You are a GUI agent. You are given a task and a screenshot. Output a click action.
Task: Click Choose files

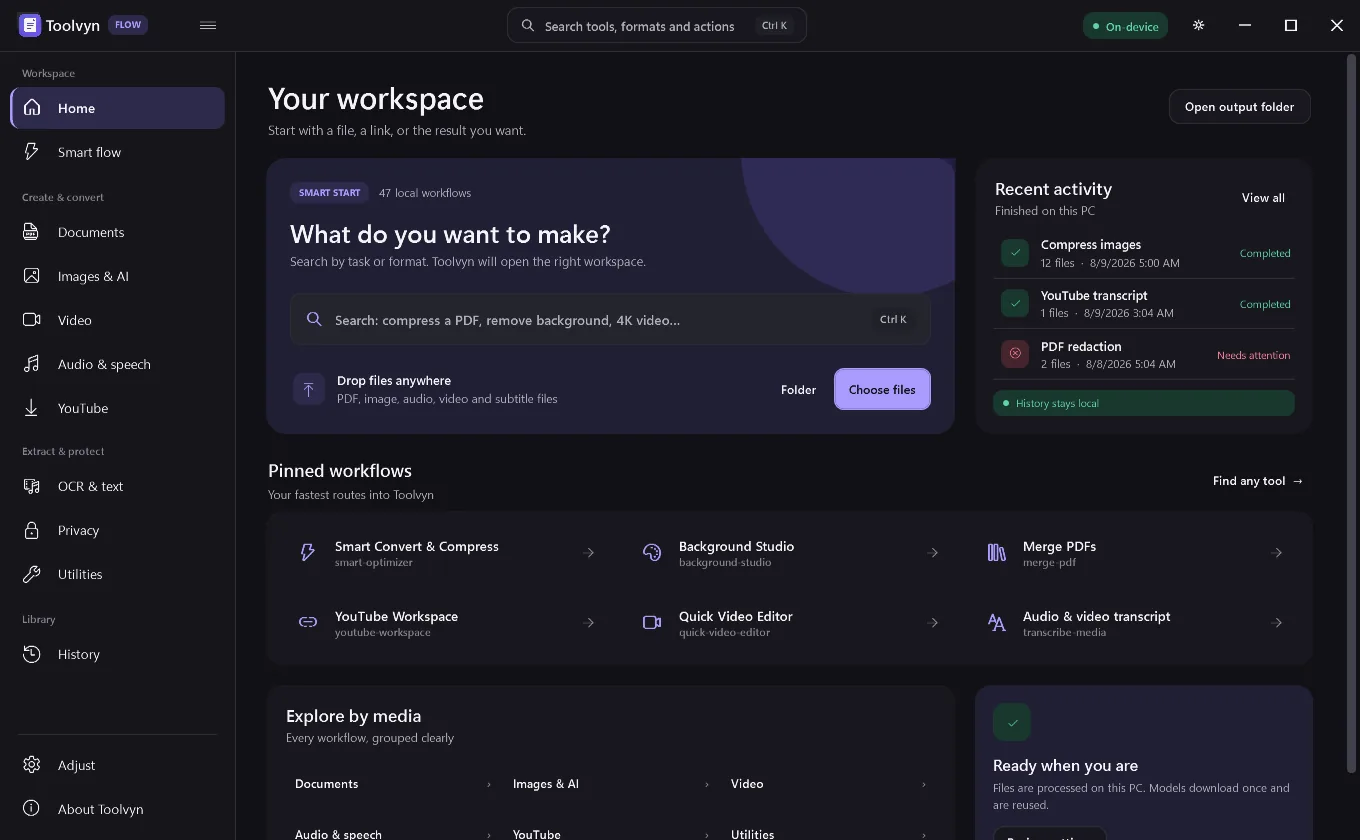point(882,390)
